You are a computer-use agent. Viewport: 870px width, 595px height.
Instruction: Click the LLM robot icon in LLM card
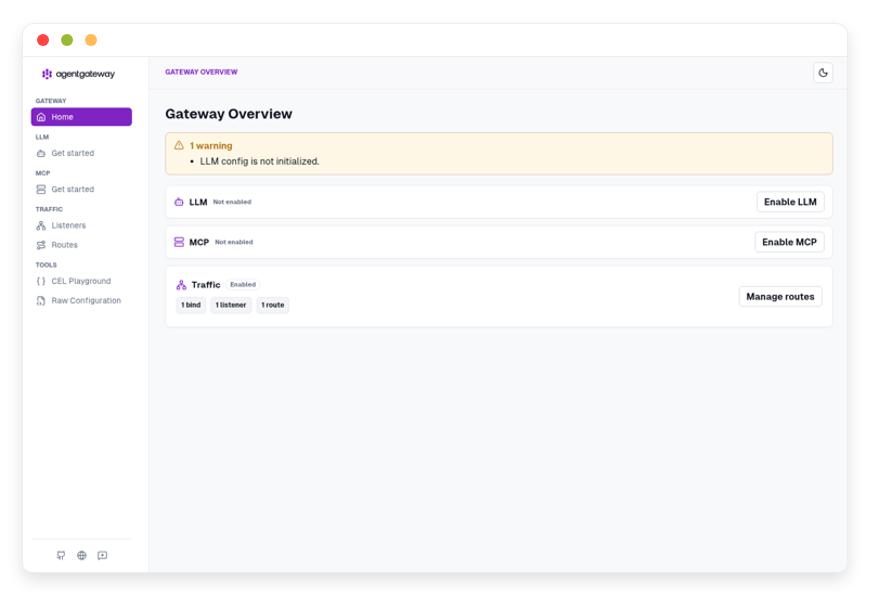179,202
